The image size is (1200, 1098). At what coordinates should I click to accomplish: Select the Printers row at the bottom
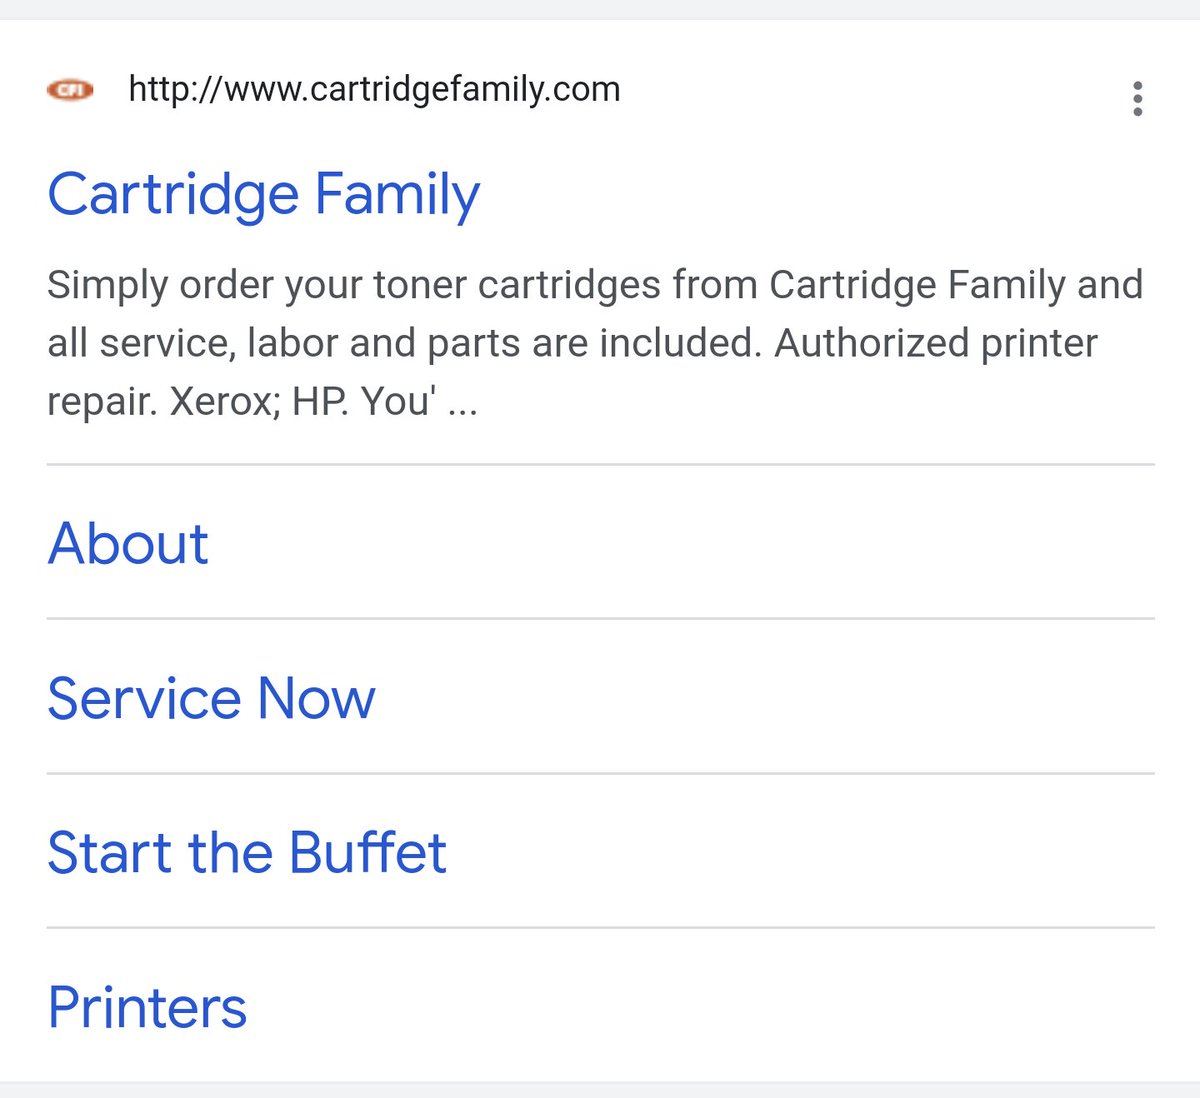click(x=600, y=1006)
